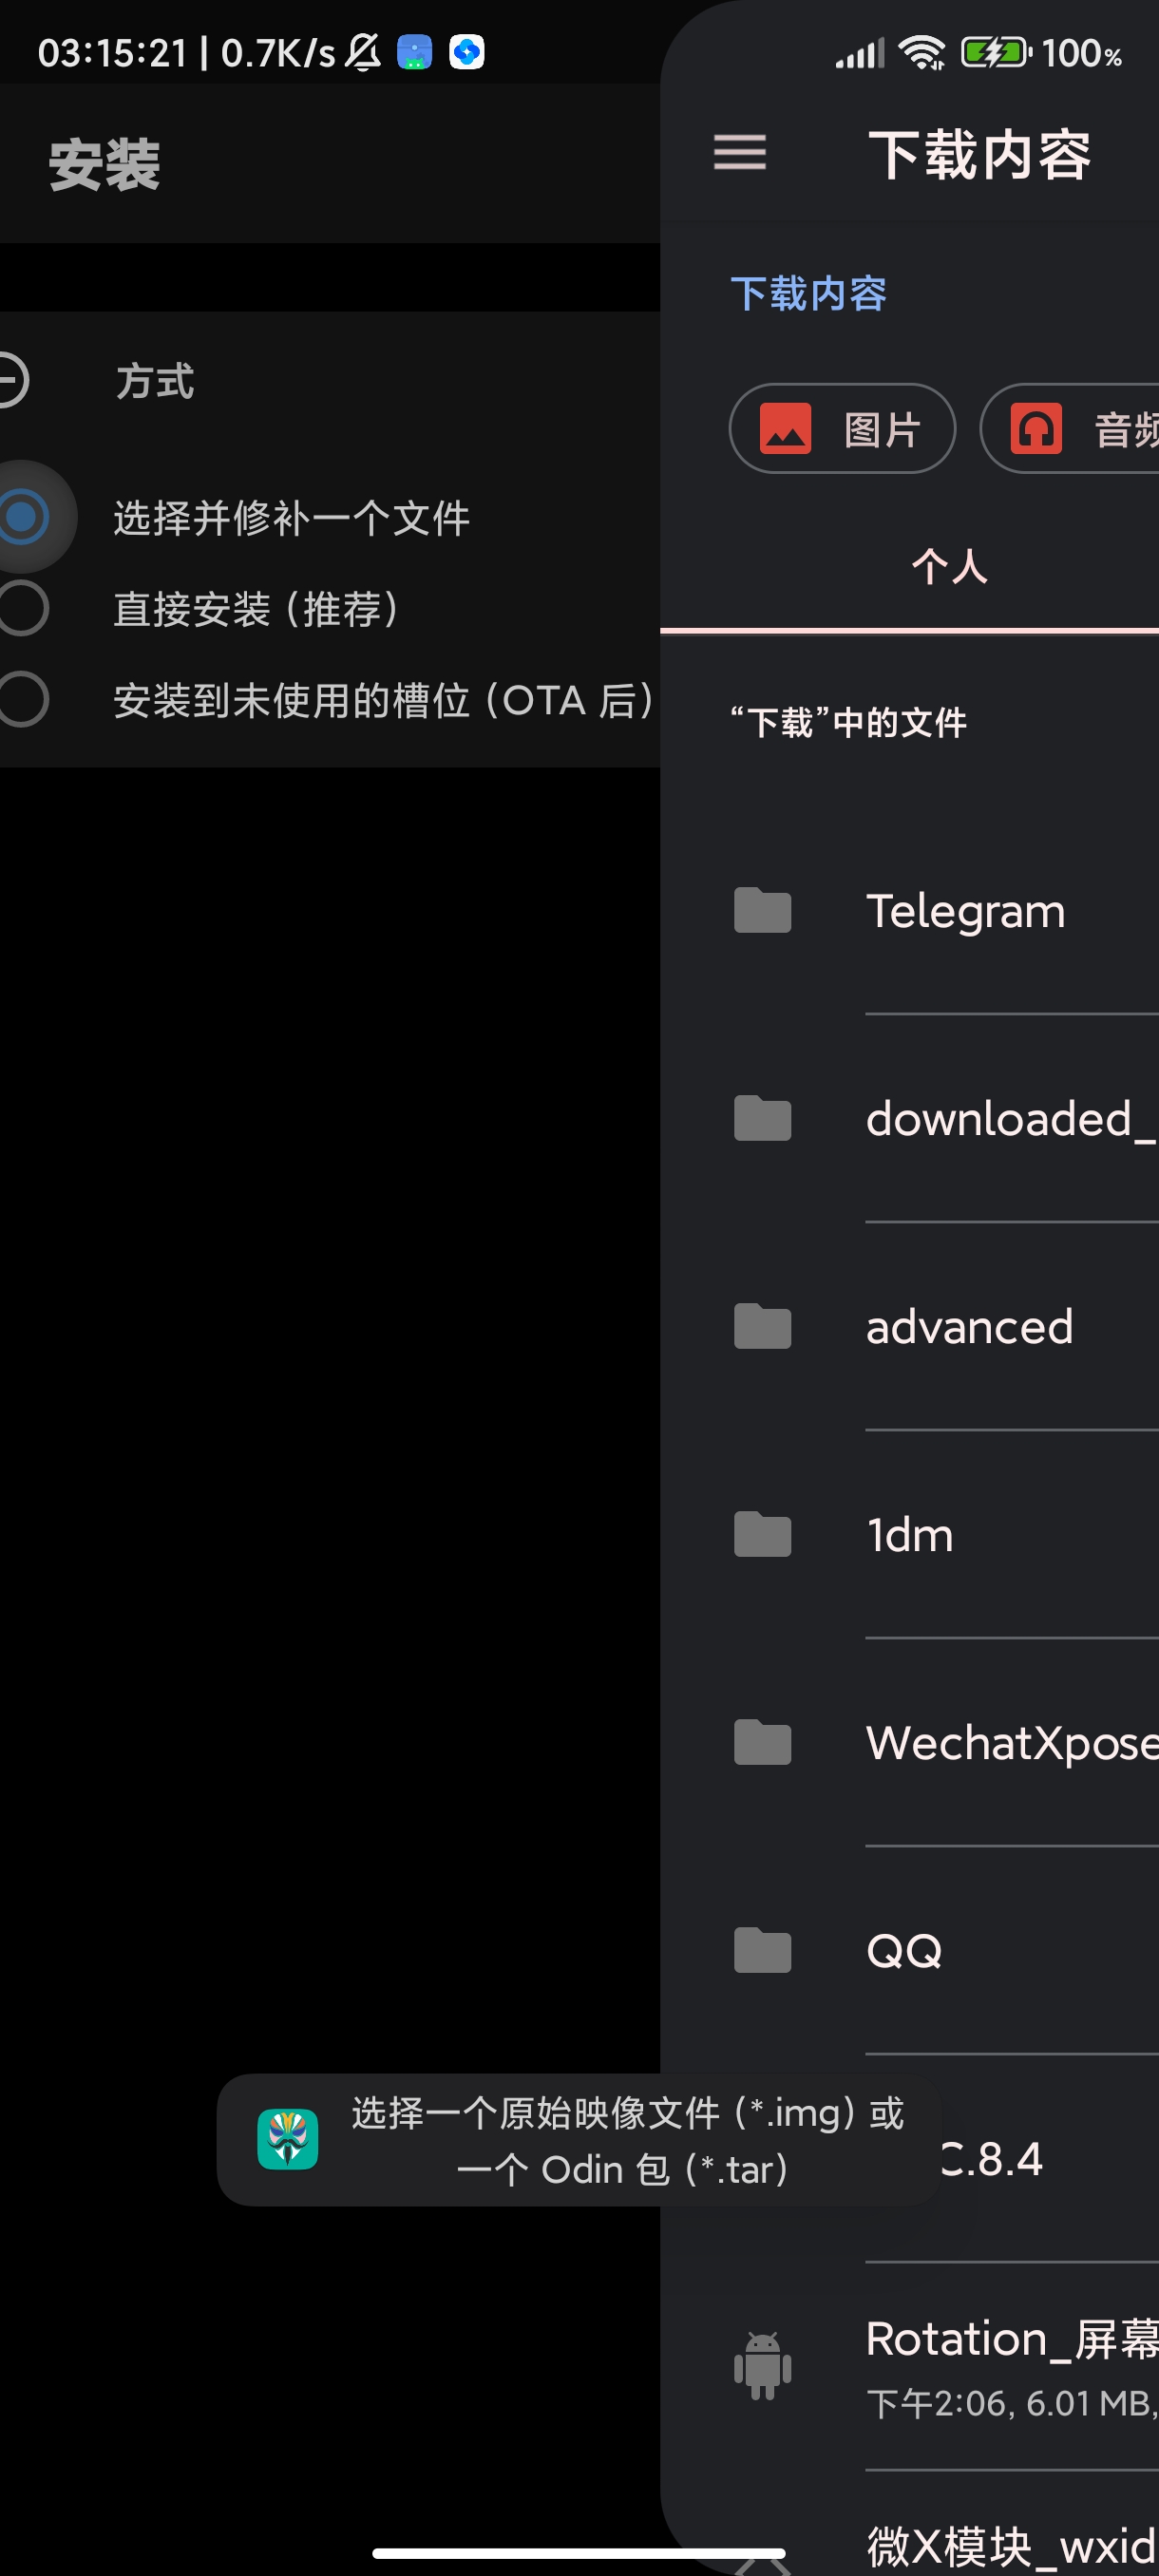Open the 微X模块_wxid file entry
The image size is (1159, 2576).
tap(1010, 2545)
